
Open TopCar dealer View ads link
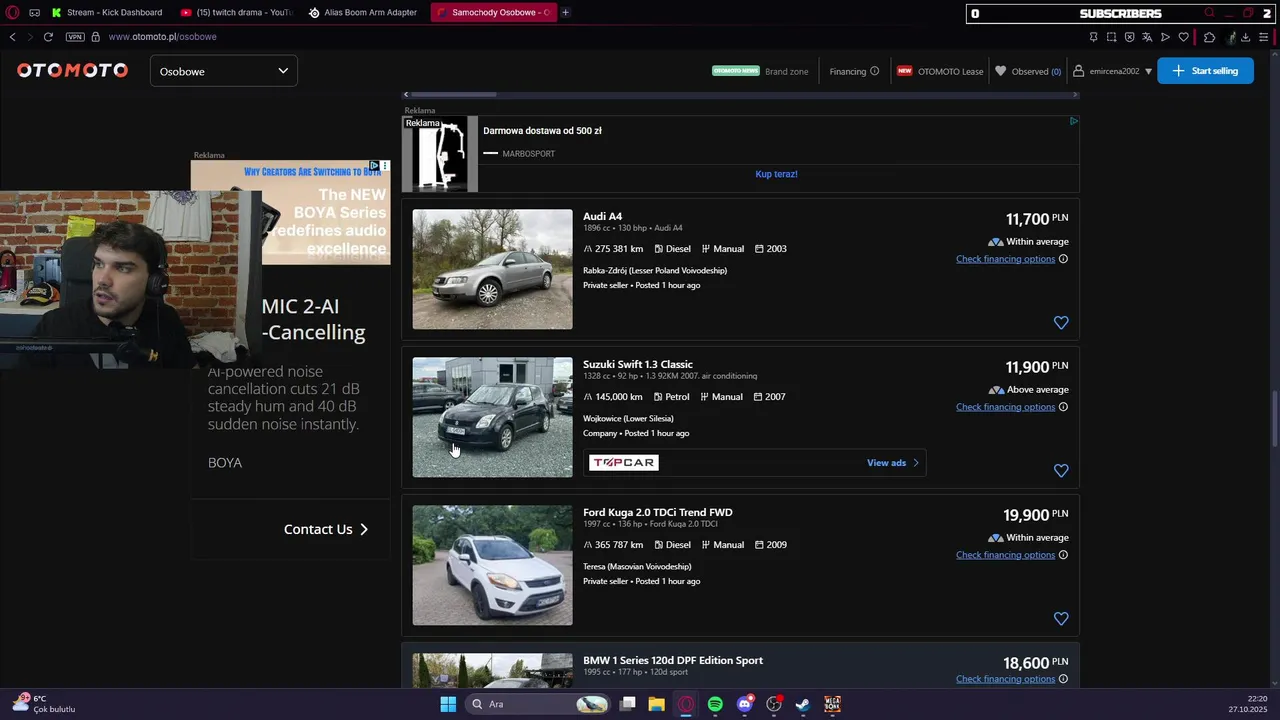893,463
